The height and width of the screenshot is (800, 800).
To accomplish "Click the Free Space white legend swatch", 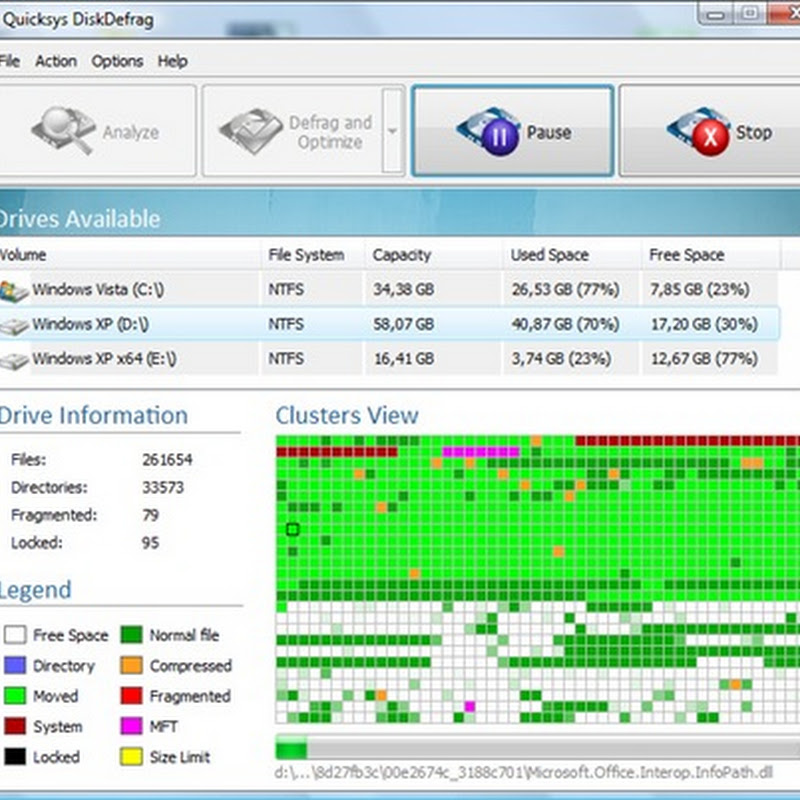I will (15, 635).
